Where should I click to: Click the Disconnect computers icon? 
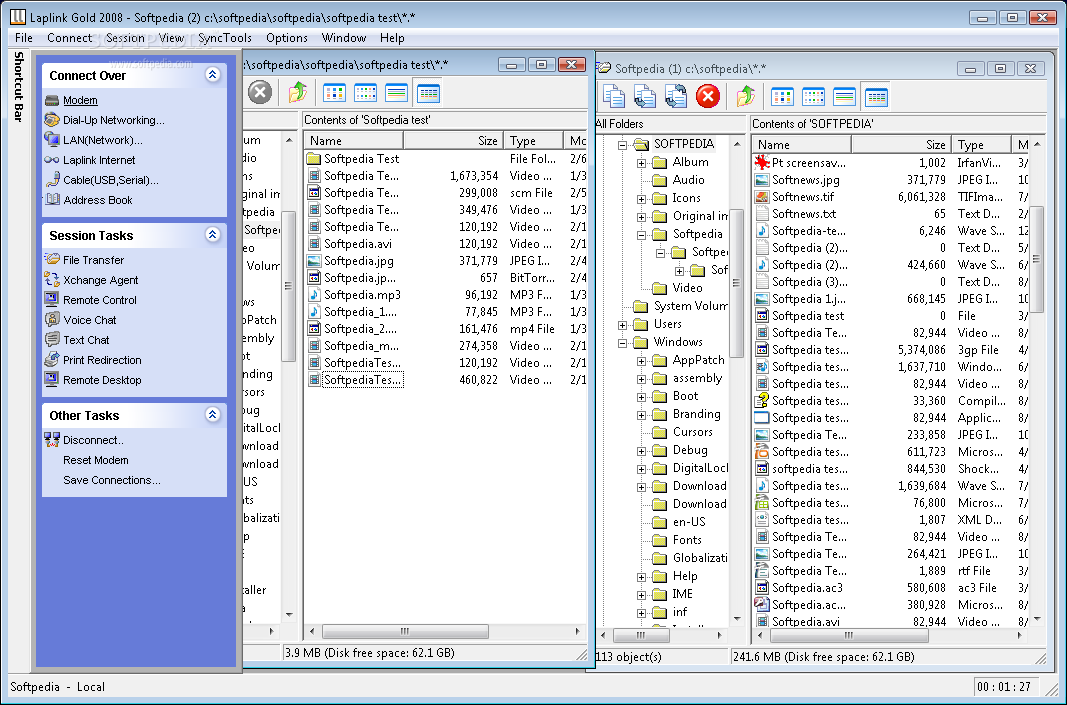coord(52,440)
